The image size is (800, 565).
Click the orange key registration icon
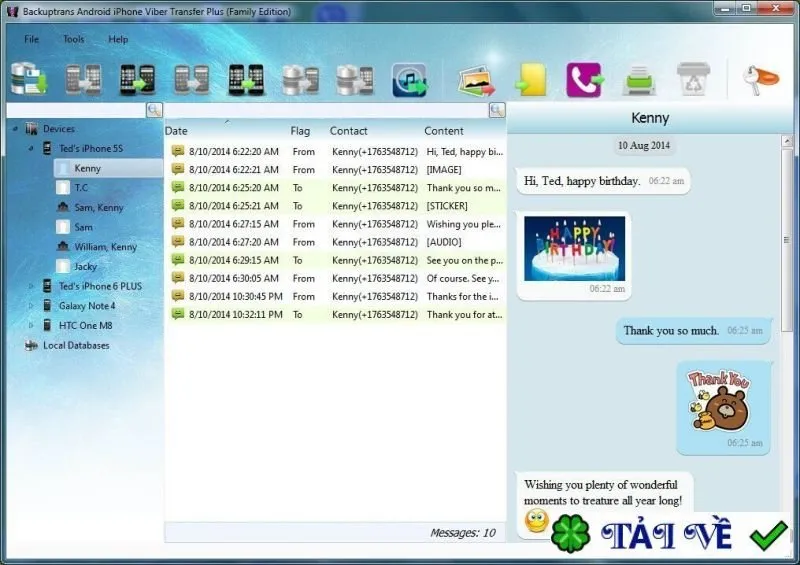760,79
